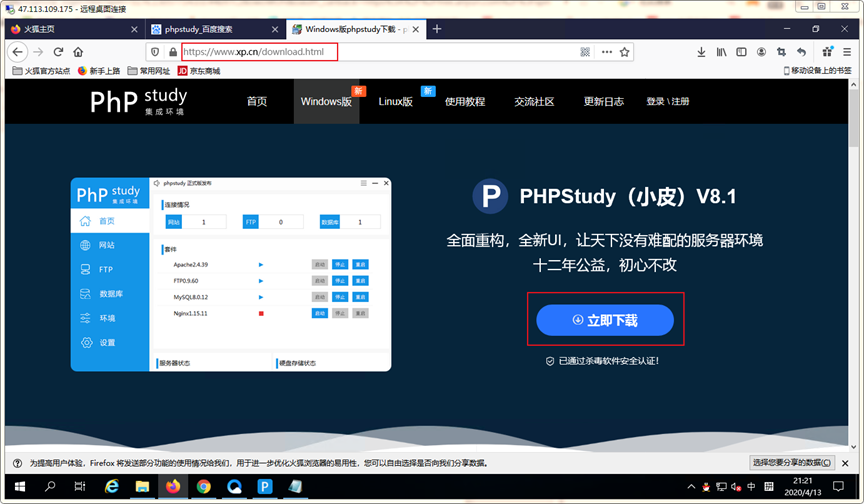This screenshot has height=504, width=864.
Task: Open the library bookshelf icon
Action: [721, 52]
